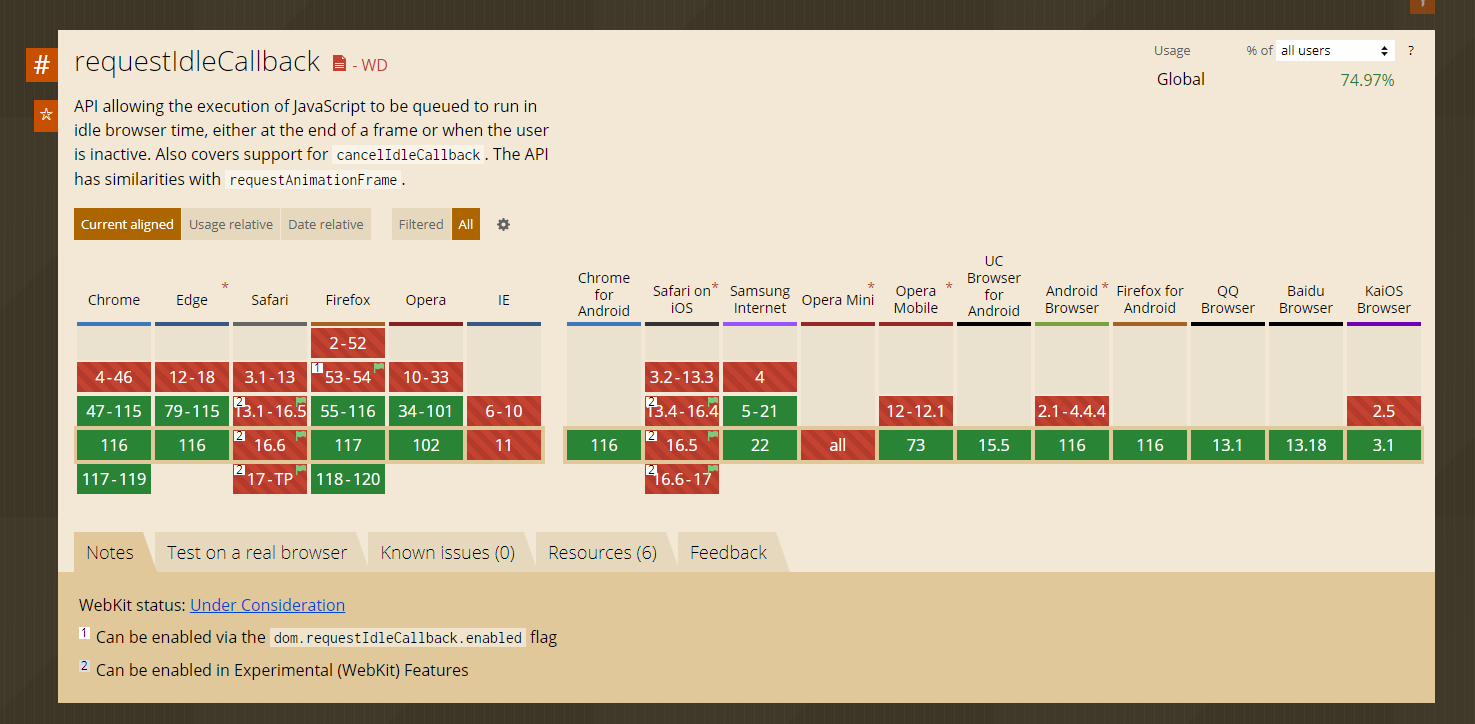The height and width of the screenshot is (724, 1475).
Task: Open the Known issues (0) tab
Action: coord(447,552)
